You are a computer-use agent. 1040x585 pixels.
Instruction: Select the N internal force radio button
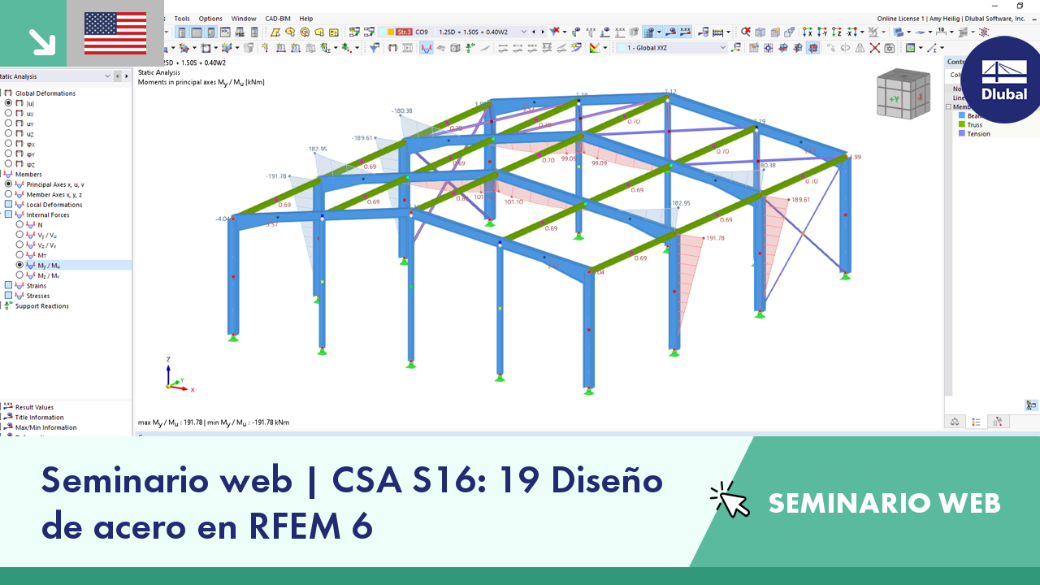click(x=19, y=225)
